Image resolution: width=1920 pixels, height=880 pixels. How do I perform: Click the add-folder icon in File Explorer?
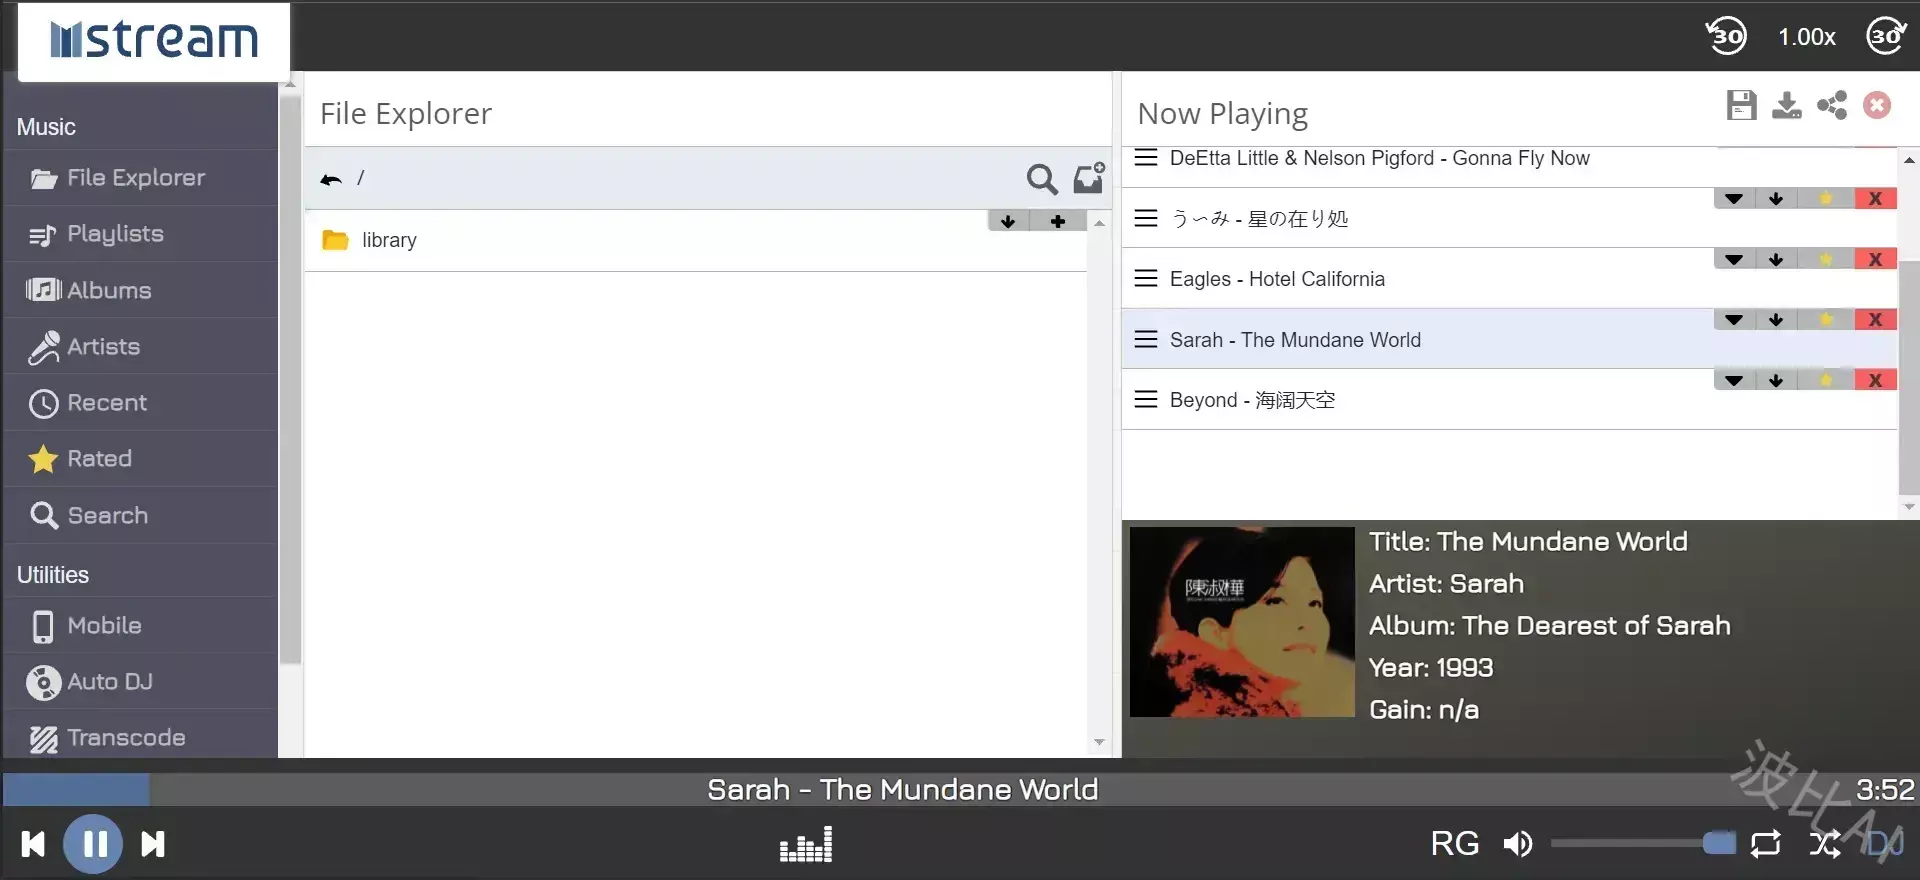point(1089,178)
